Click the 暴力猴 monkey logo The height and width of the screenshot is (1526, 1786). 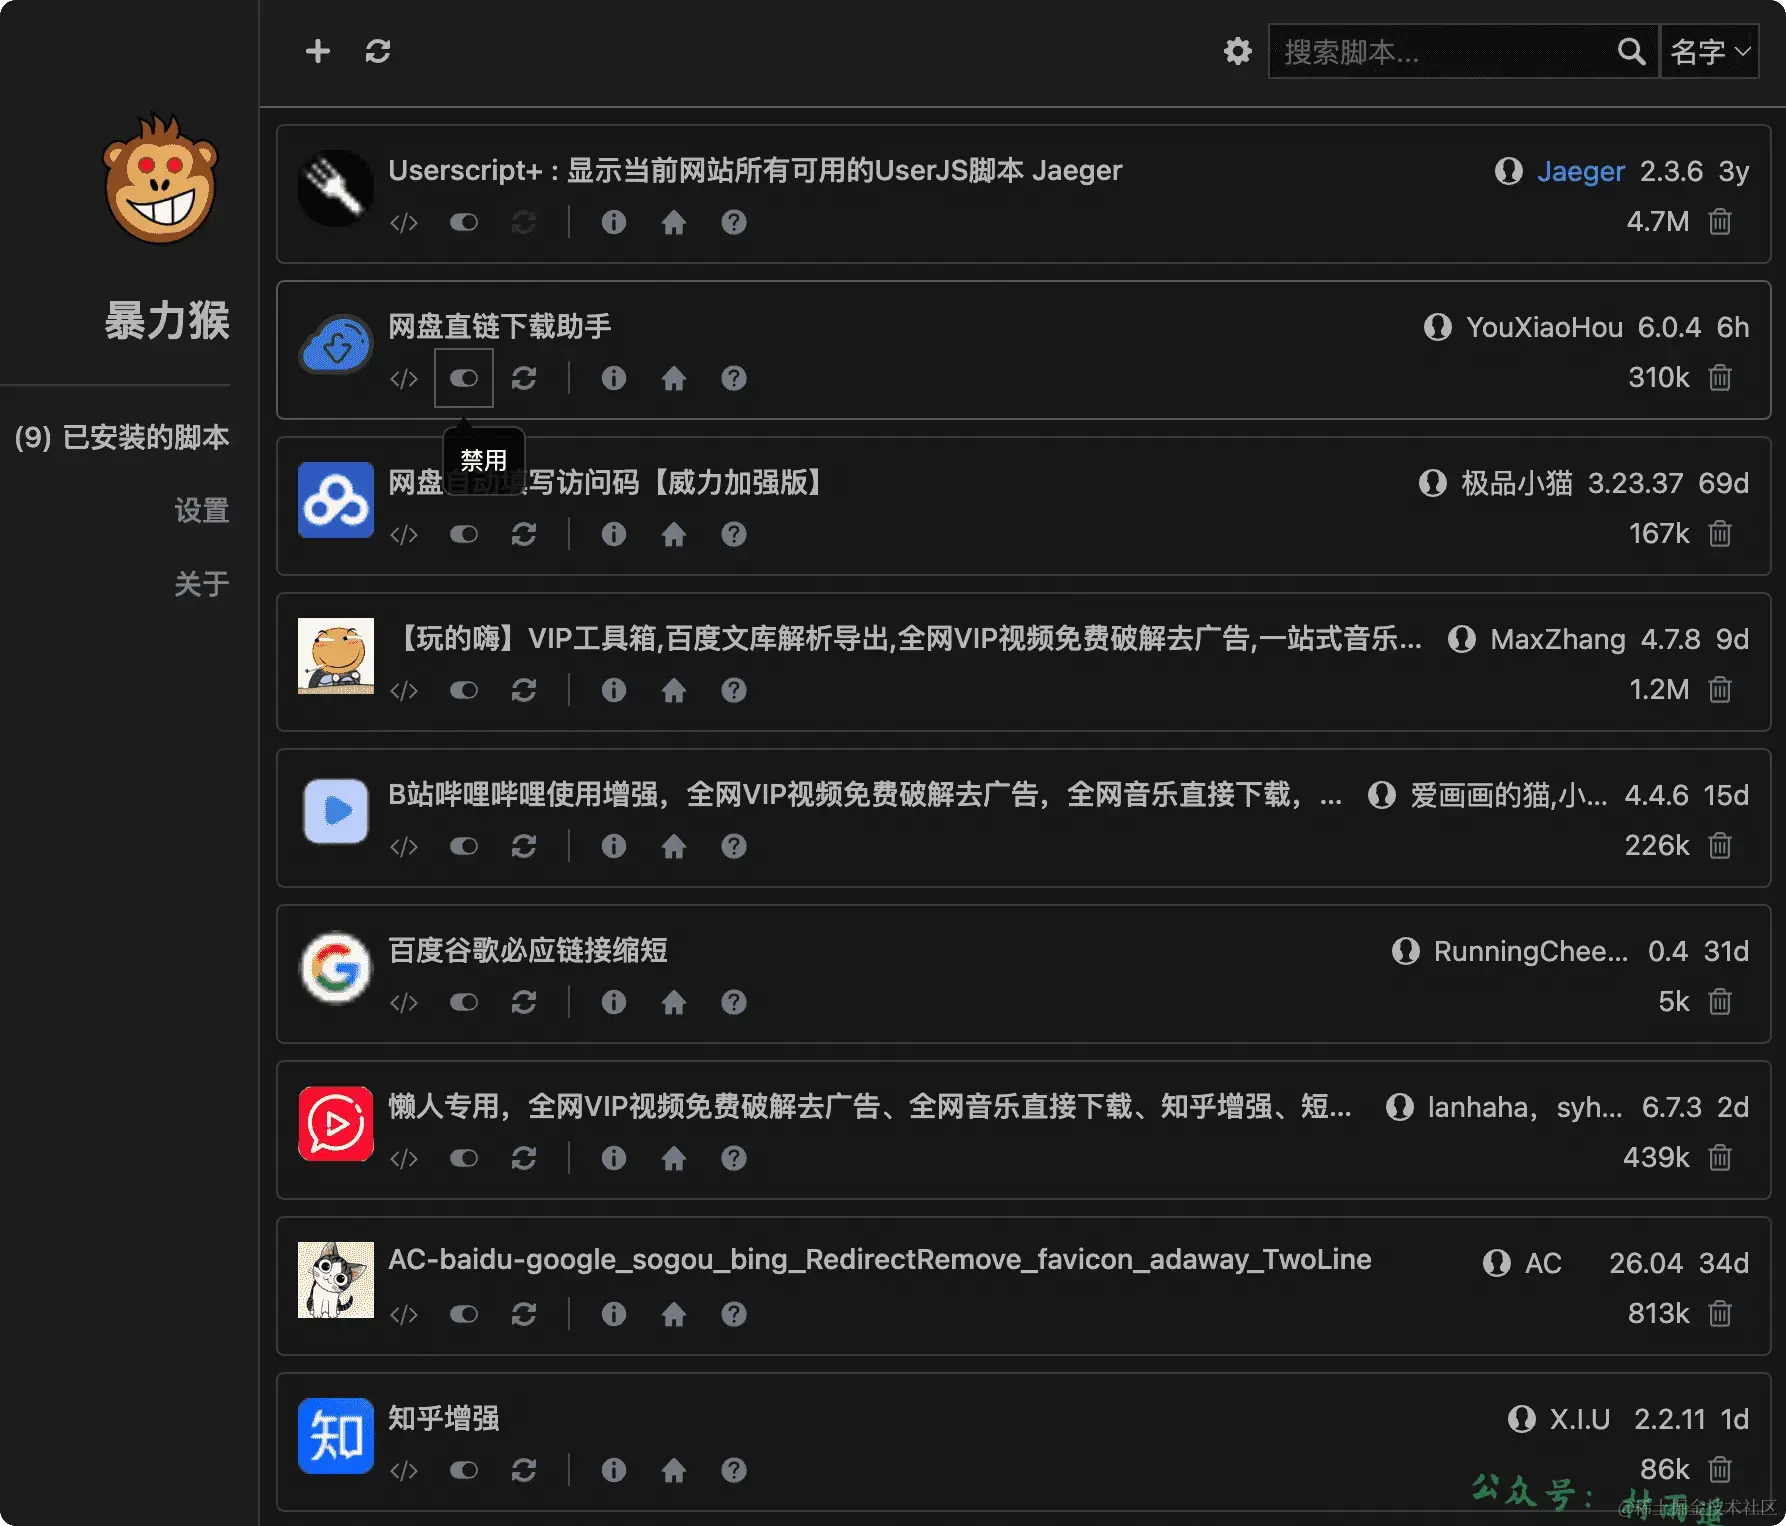point(160,178)
